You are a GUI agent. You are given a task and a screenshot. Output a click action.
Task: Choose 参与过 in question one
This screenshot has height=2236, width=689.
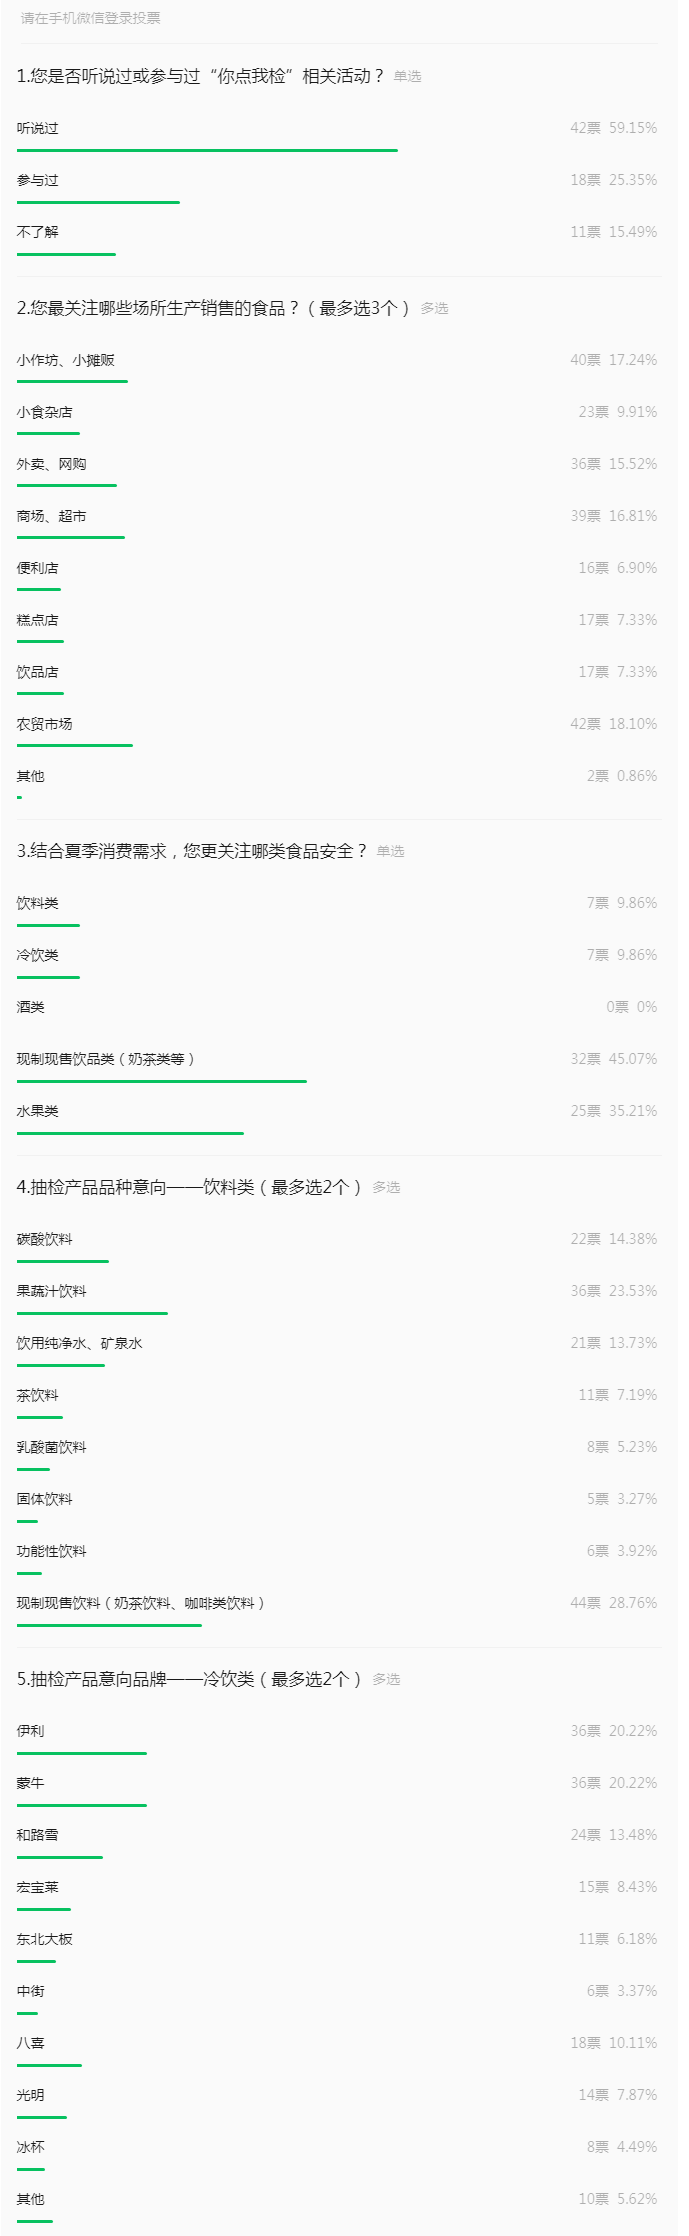(337, 186)
